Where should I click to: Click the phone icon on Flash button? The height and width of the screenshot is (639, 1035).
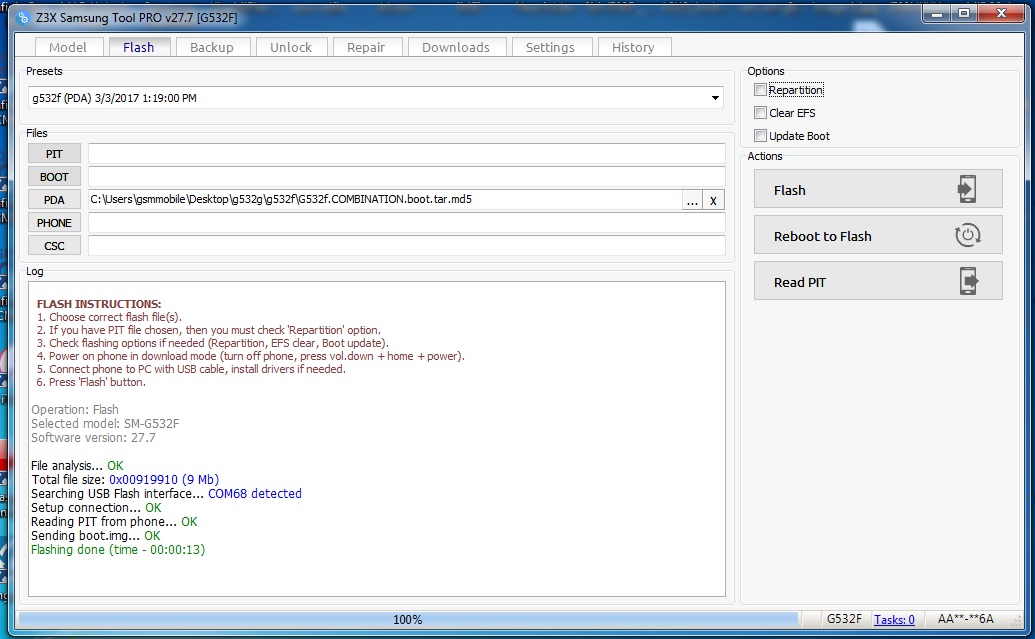coord(967,189)
